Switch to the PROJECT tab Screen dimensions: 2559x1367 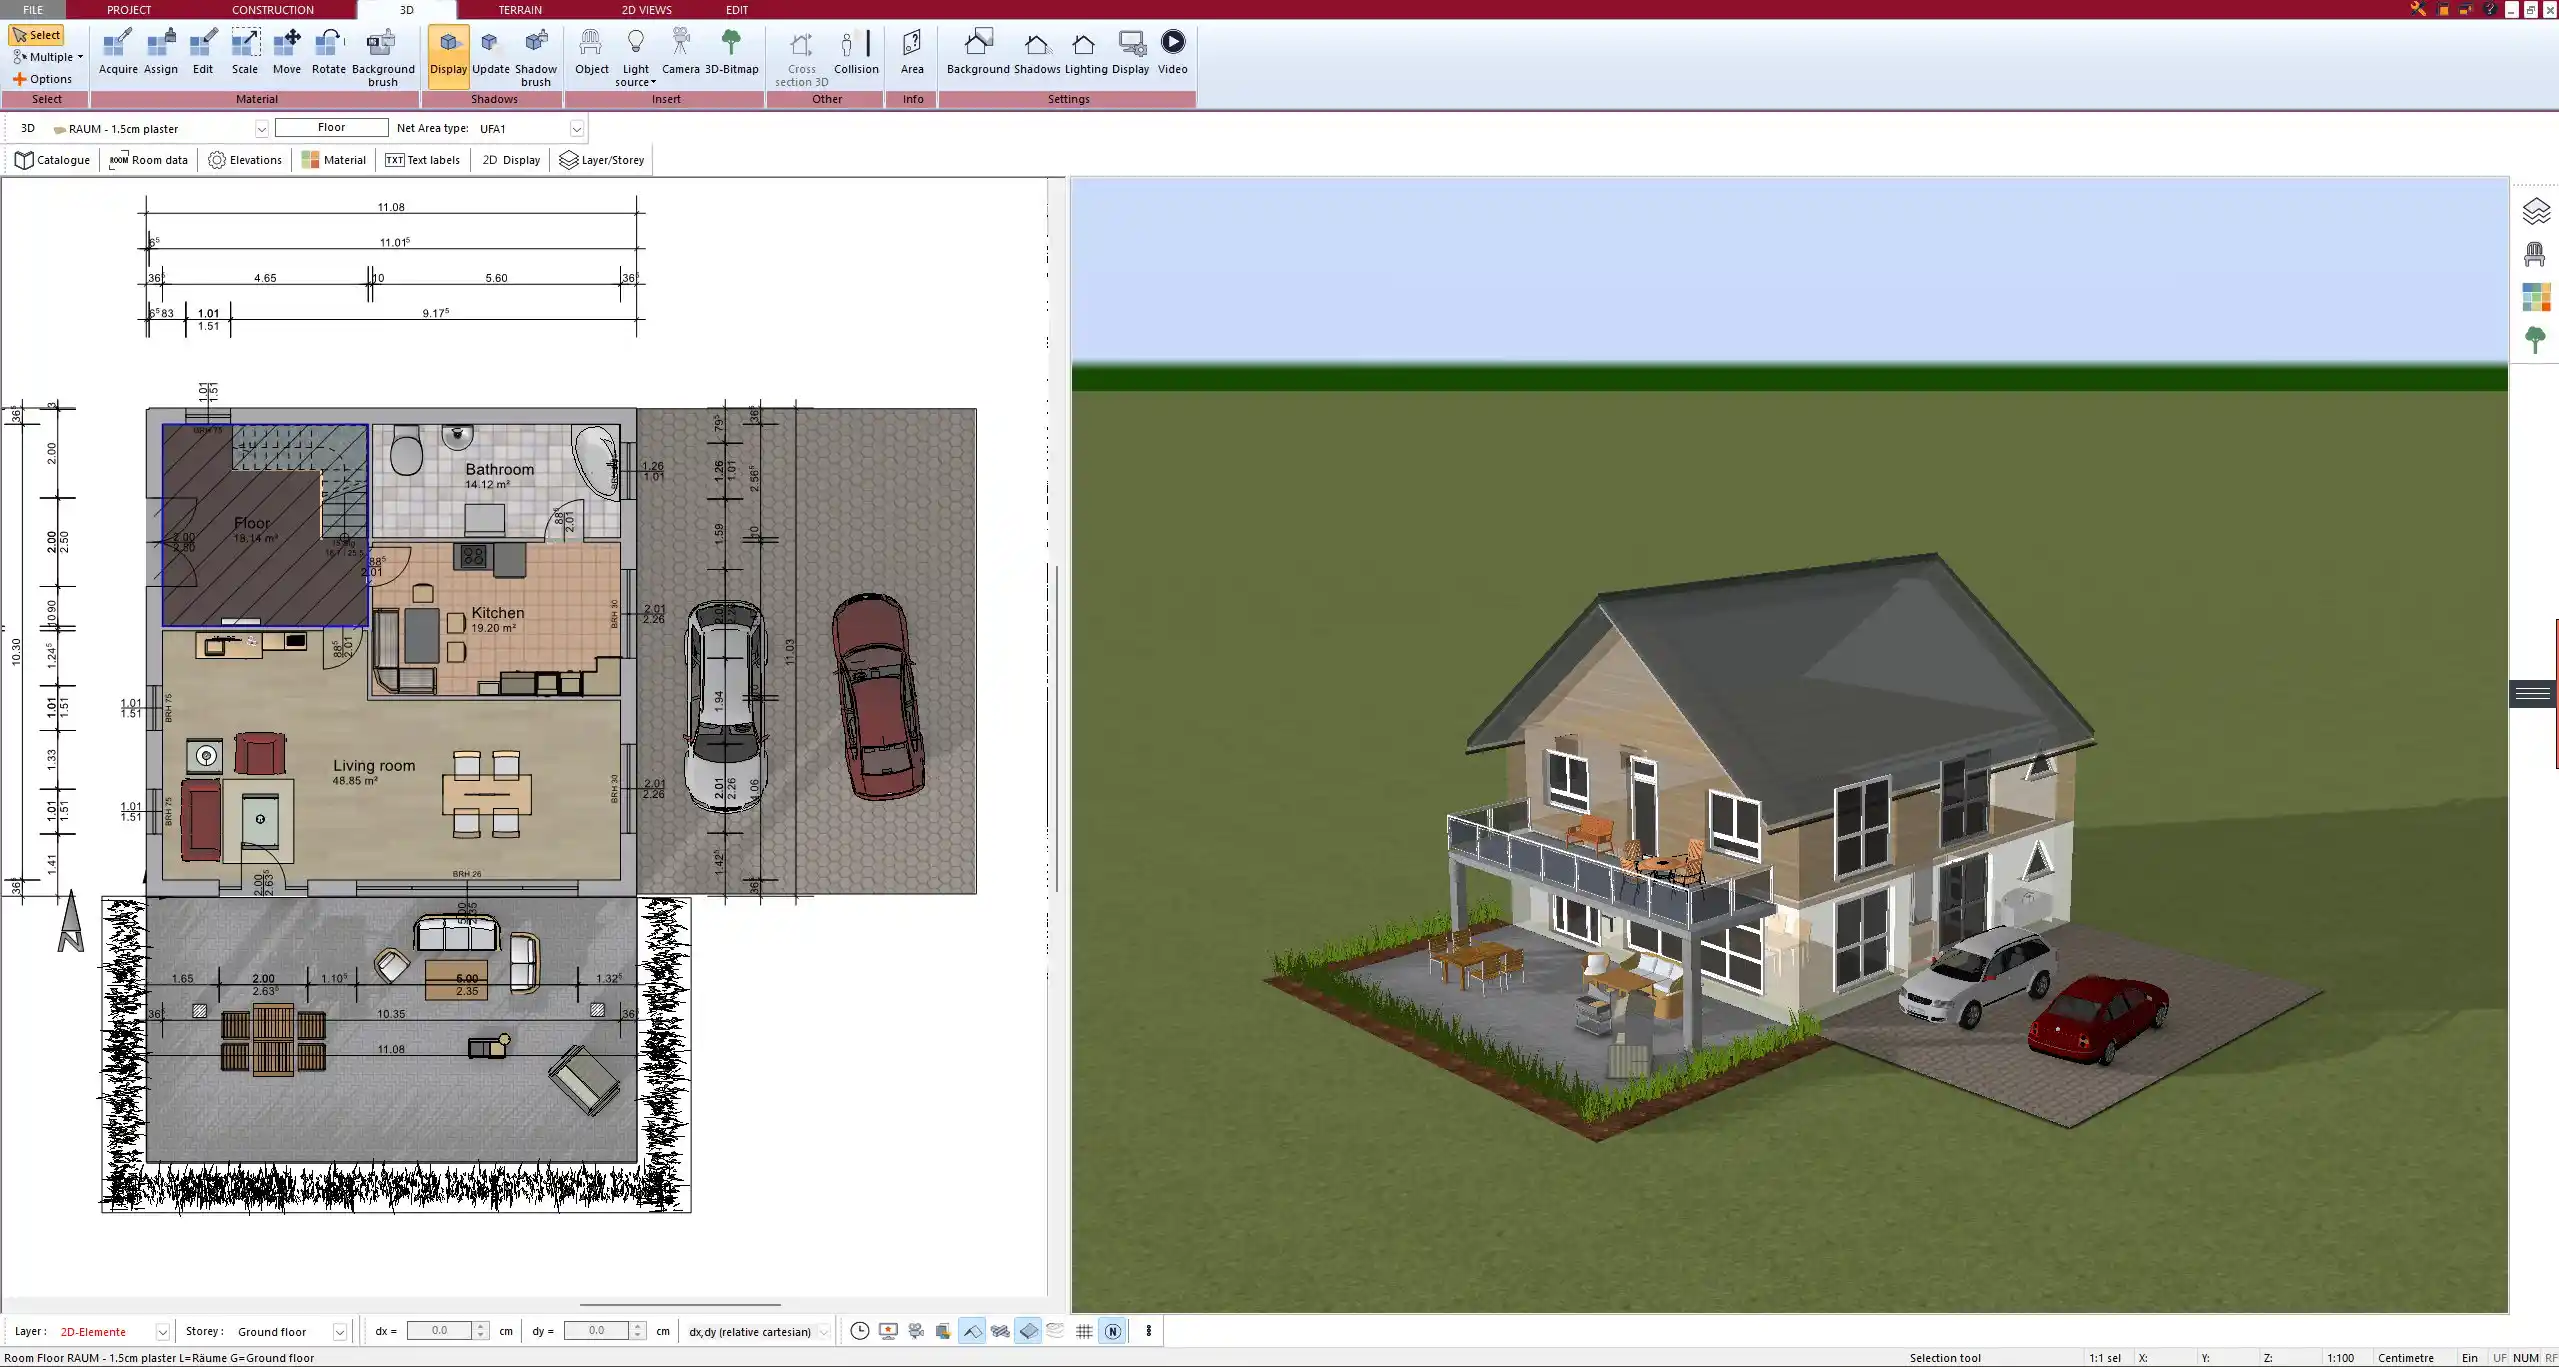pyautogui.click(x=129, y=9)
